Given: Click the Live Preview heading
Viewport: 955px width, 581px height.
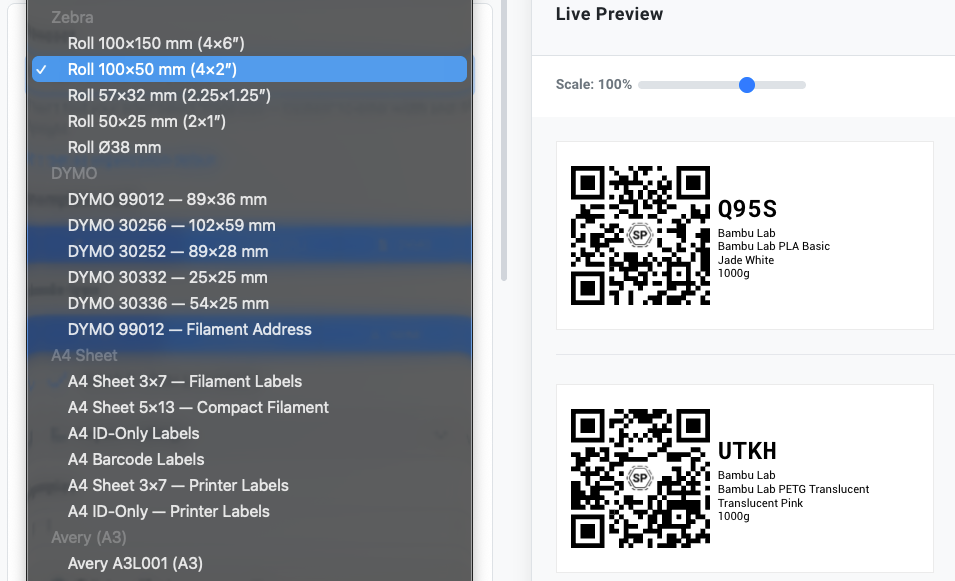Looking at the screenshot, I should [x=609, y=14].
